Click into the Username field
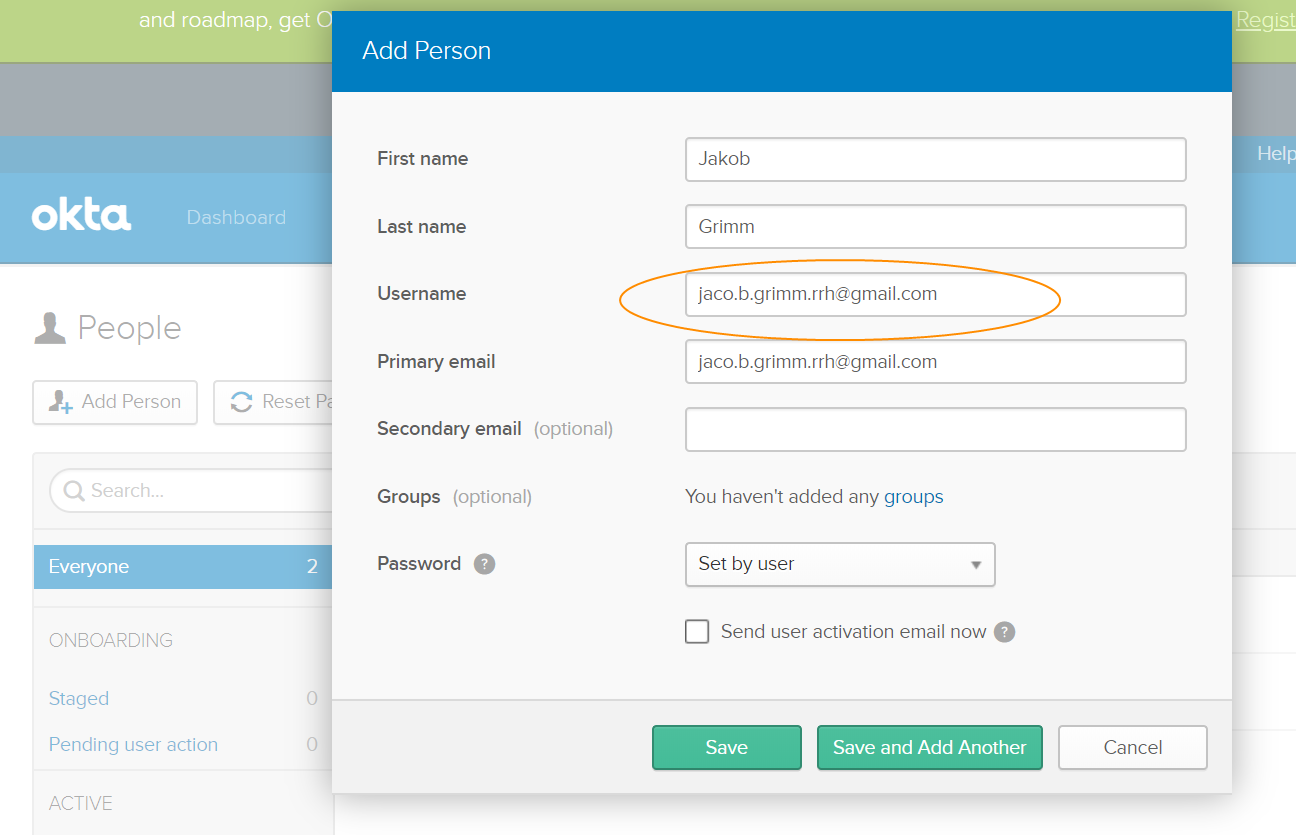Screen dimensions: 1296x835 tap(936, 294)
